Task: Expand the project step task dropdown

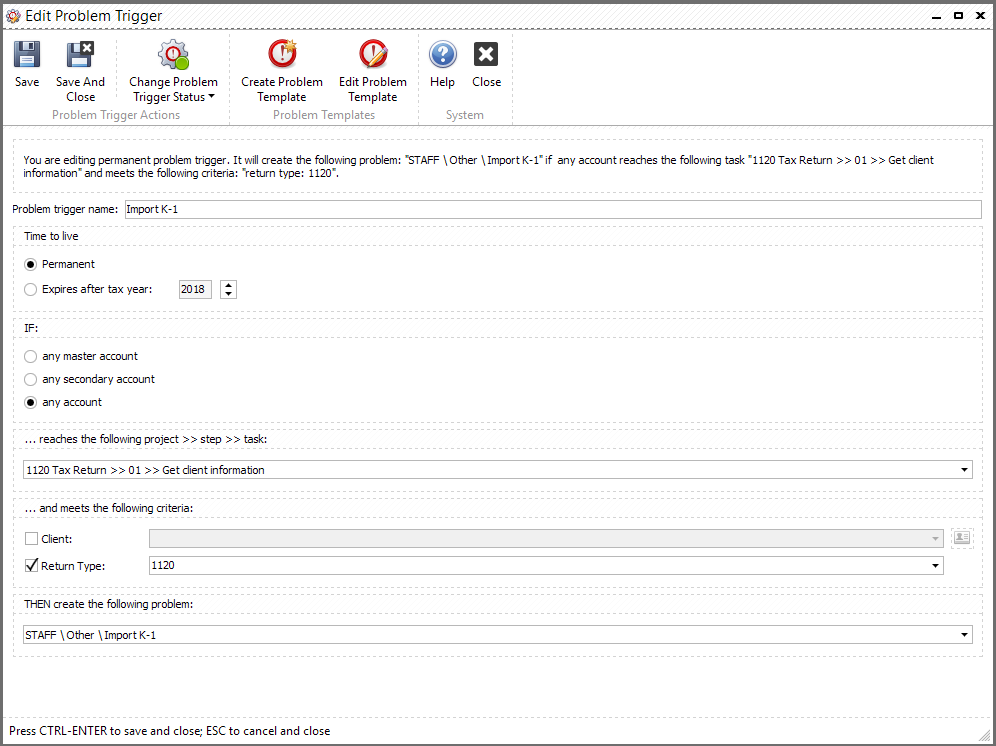Action: click(964, 470)
